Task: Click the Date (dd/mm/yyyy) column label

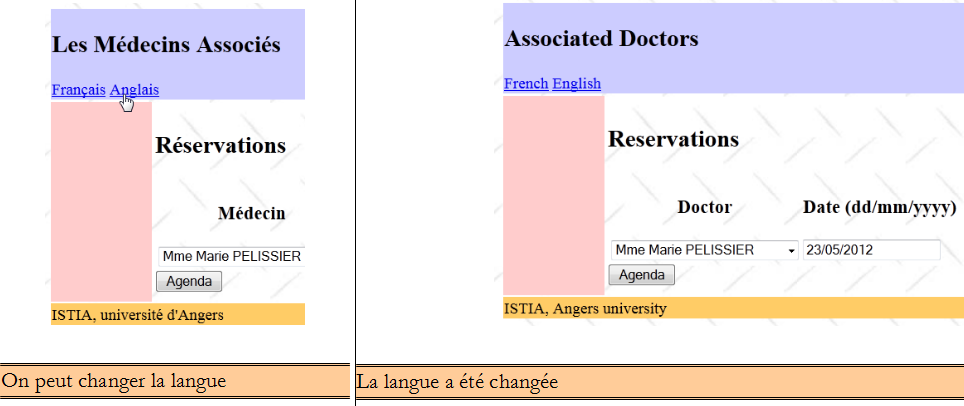Action: [x=879, y=208]
